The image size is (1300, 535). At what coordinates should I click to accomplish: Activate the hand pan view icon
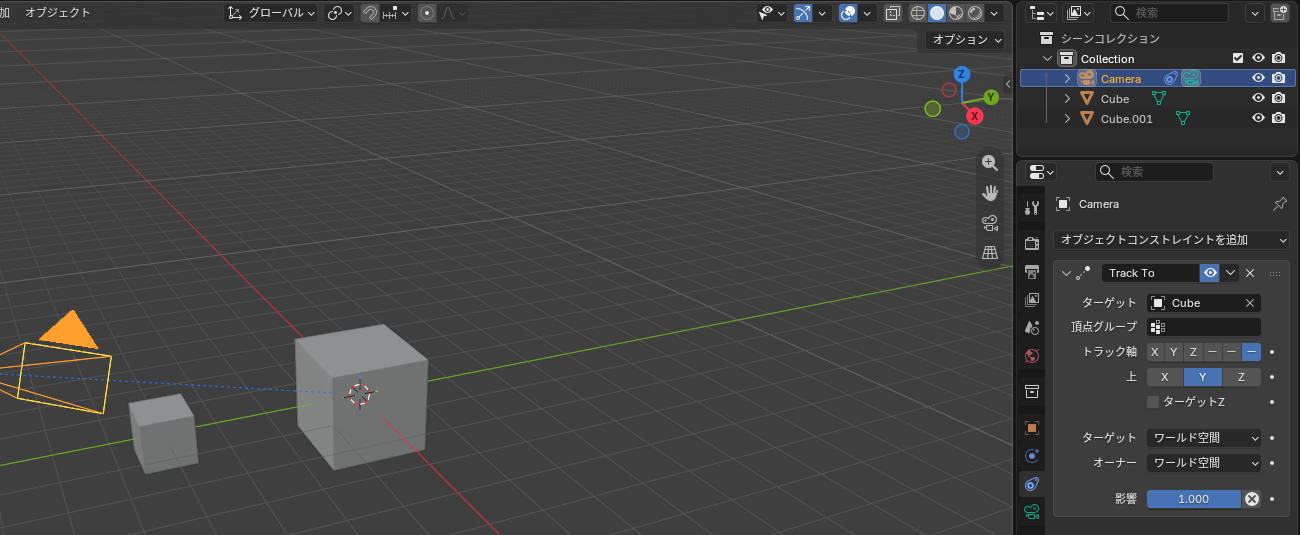click(x=990, y=193)
